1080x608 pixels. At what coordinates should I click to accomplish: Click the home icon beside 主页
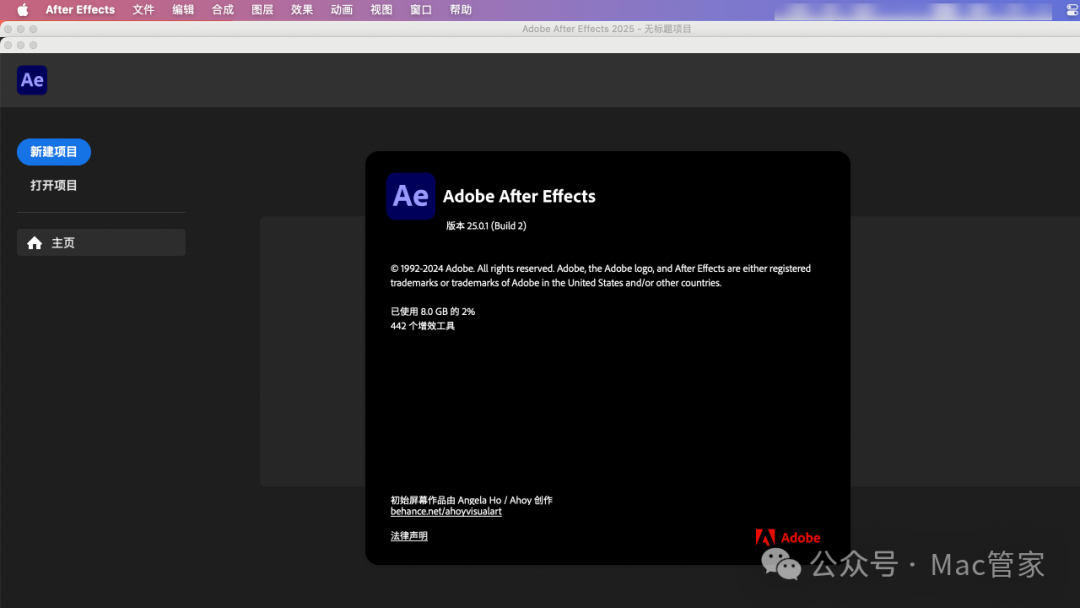coord(34,243)
